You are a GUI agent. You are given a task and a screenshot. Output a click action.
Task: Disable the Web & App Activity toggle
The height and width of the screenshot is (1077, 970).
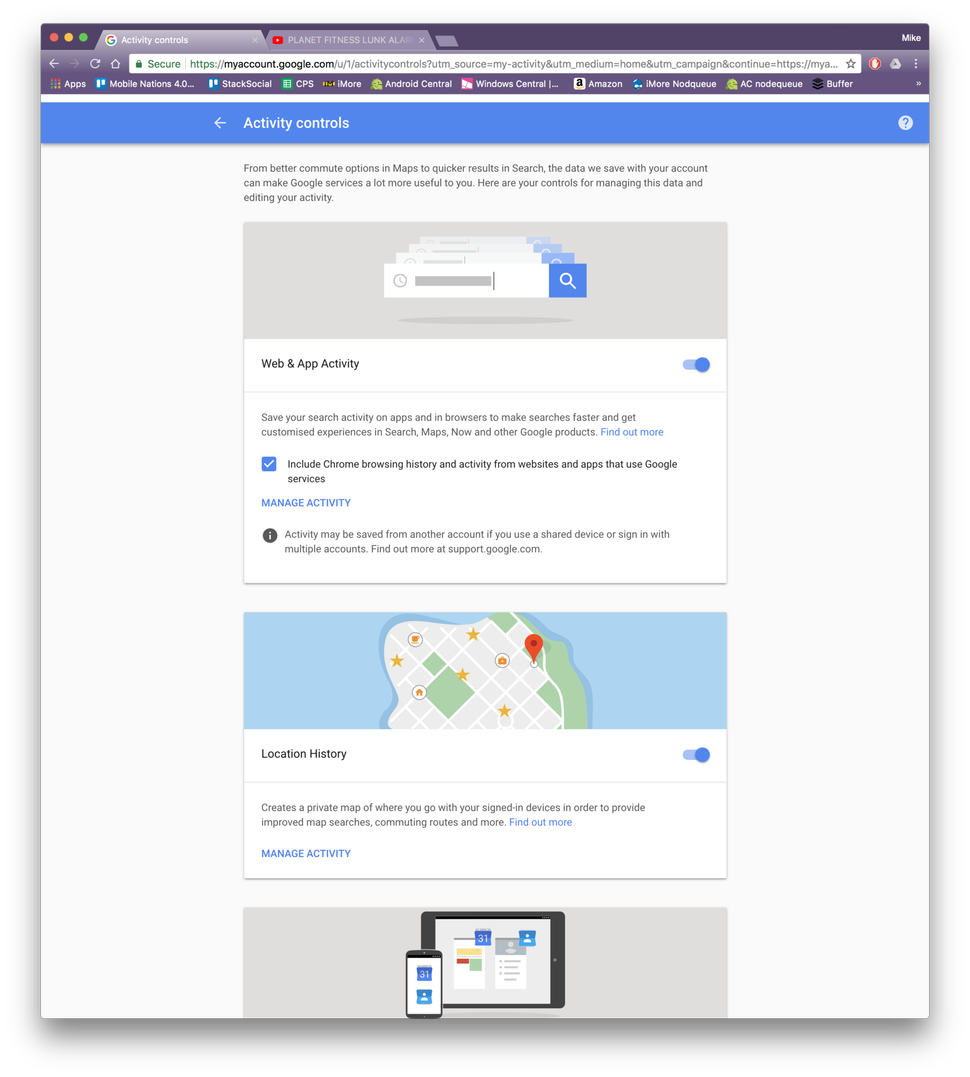(696, 365)
